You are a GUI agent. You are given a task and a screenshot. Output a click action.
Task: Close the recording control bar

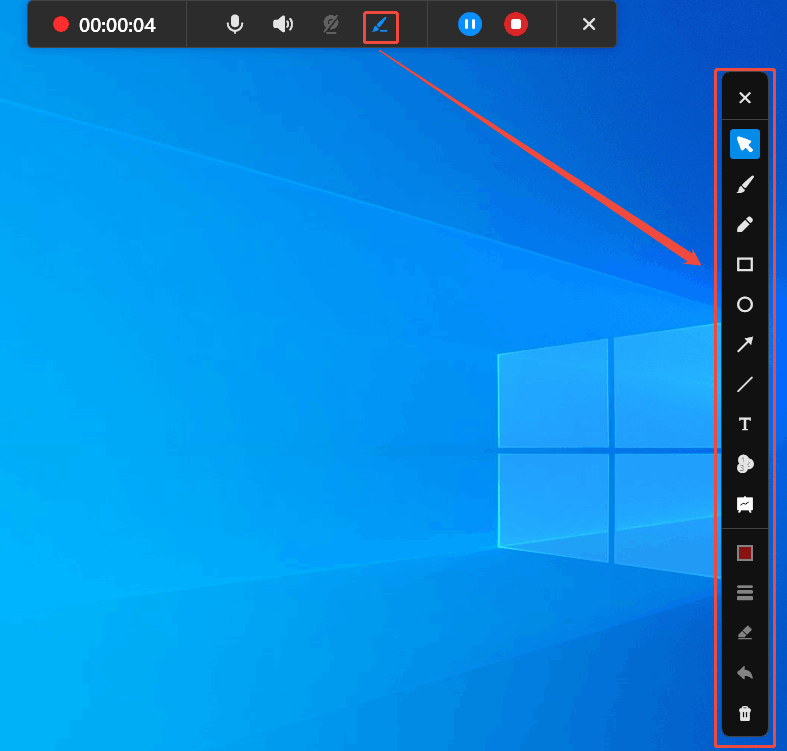pyautogui.click(x=589, y=24)
